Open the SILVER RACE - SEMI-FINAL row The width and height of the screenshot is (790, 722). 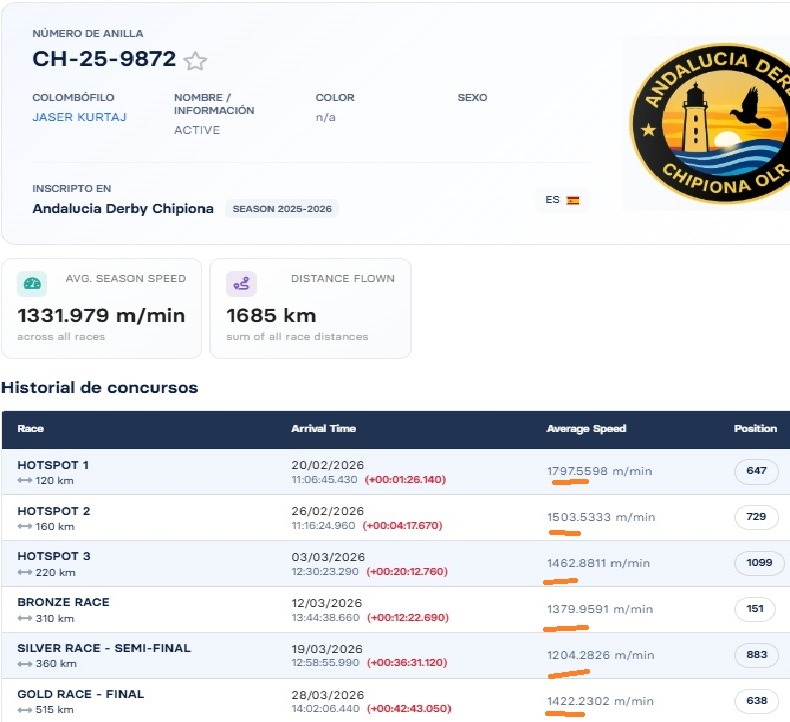[x=396, y=655]
